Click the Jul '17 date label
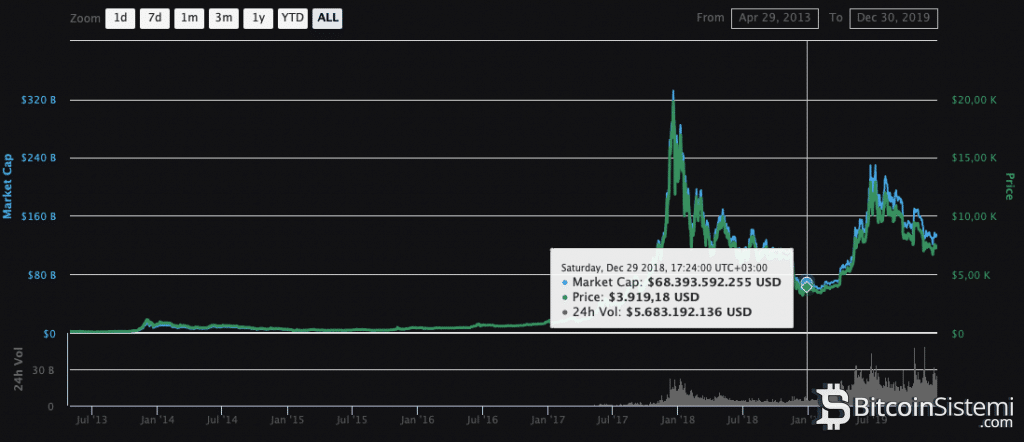Viewport: 1024px width, 442px height. tap(613, 421)
